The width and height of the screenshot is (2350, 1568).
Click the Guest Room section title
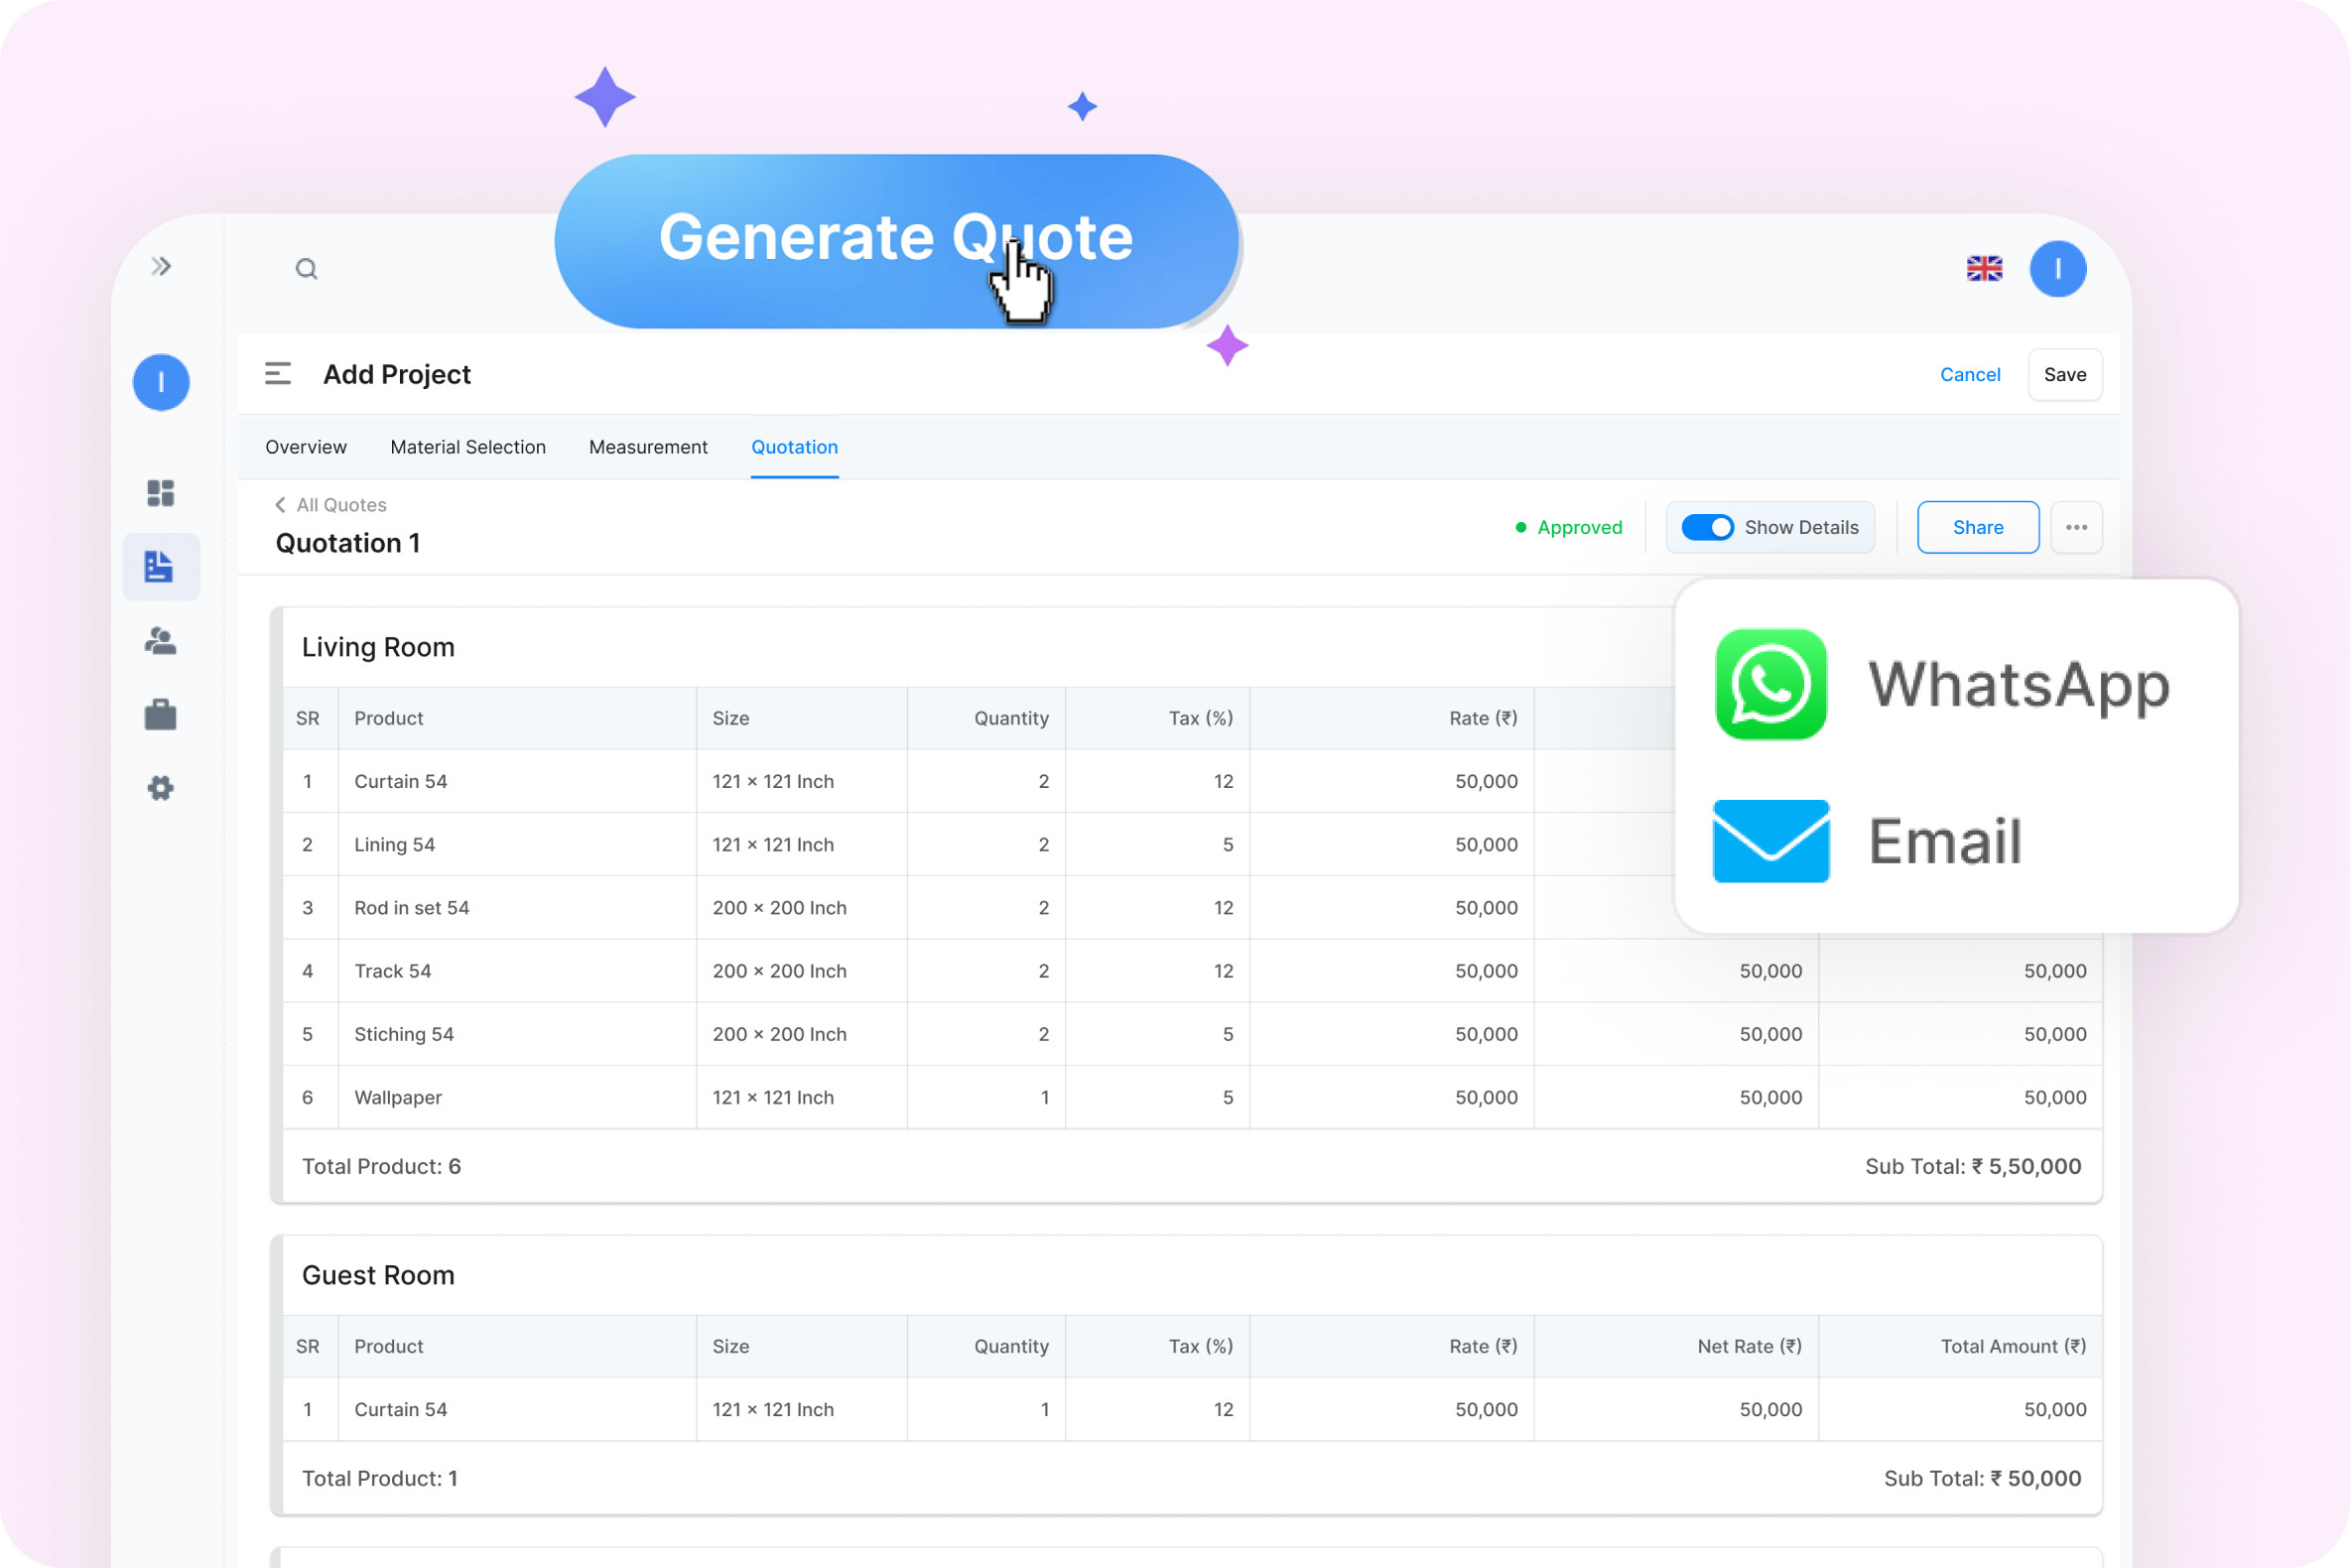click(378, 1275)
